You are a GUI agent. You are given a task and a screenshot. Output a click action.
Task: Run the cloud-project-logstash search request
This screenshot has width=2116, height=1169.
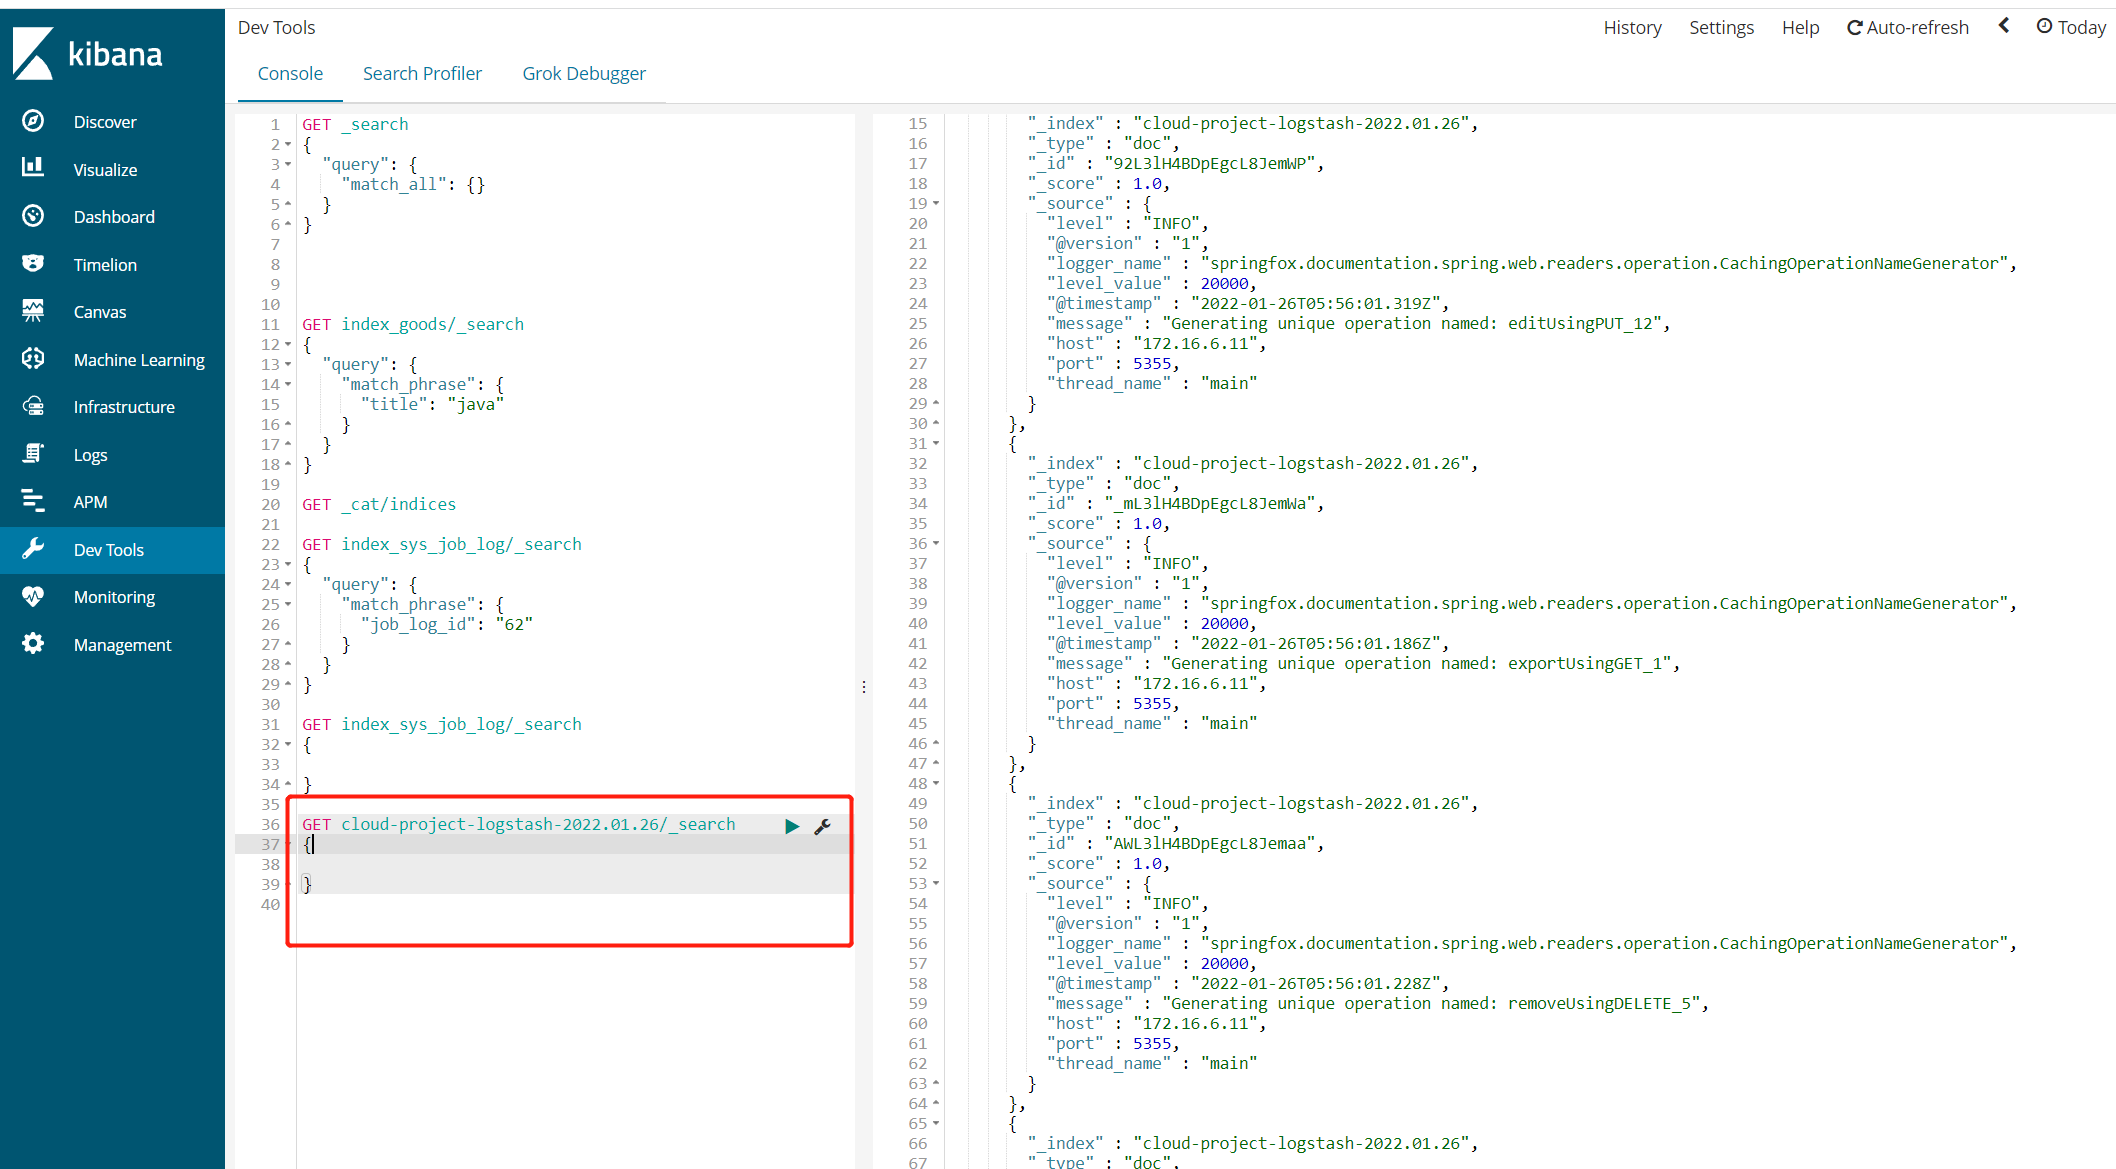tap(792, 826)
